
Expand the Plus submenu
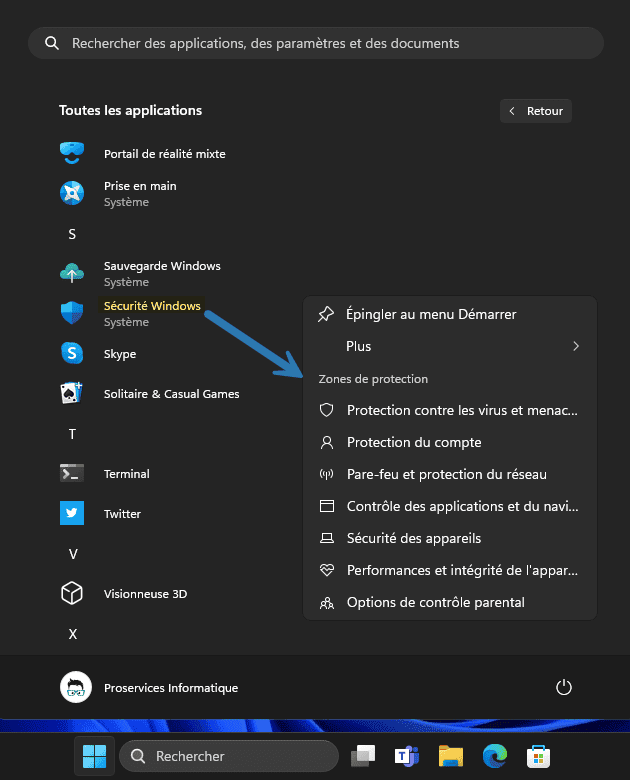coord(450,346)
